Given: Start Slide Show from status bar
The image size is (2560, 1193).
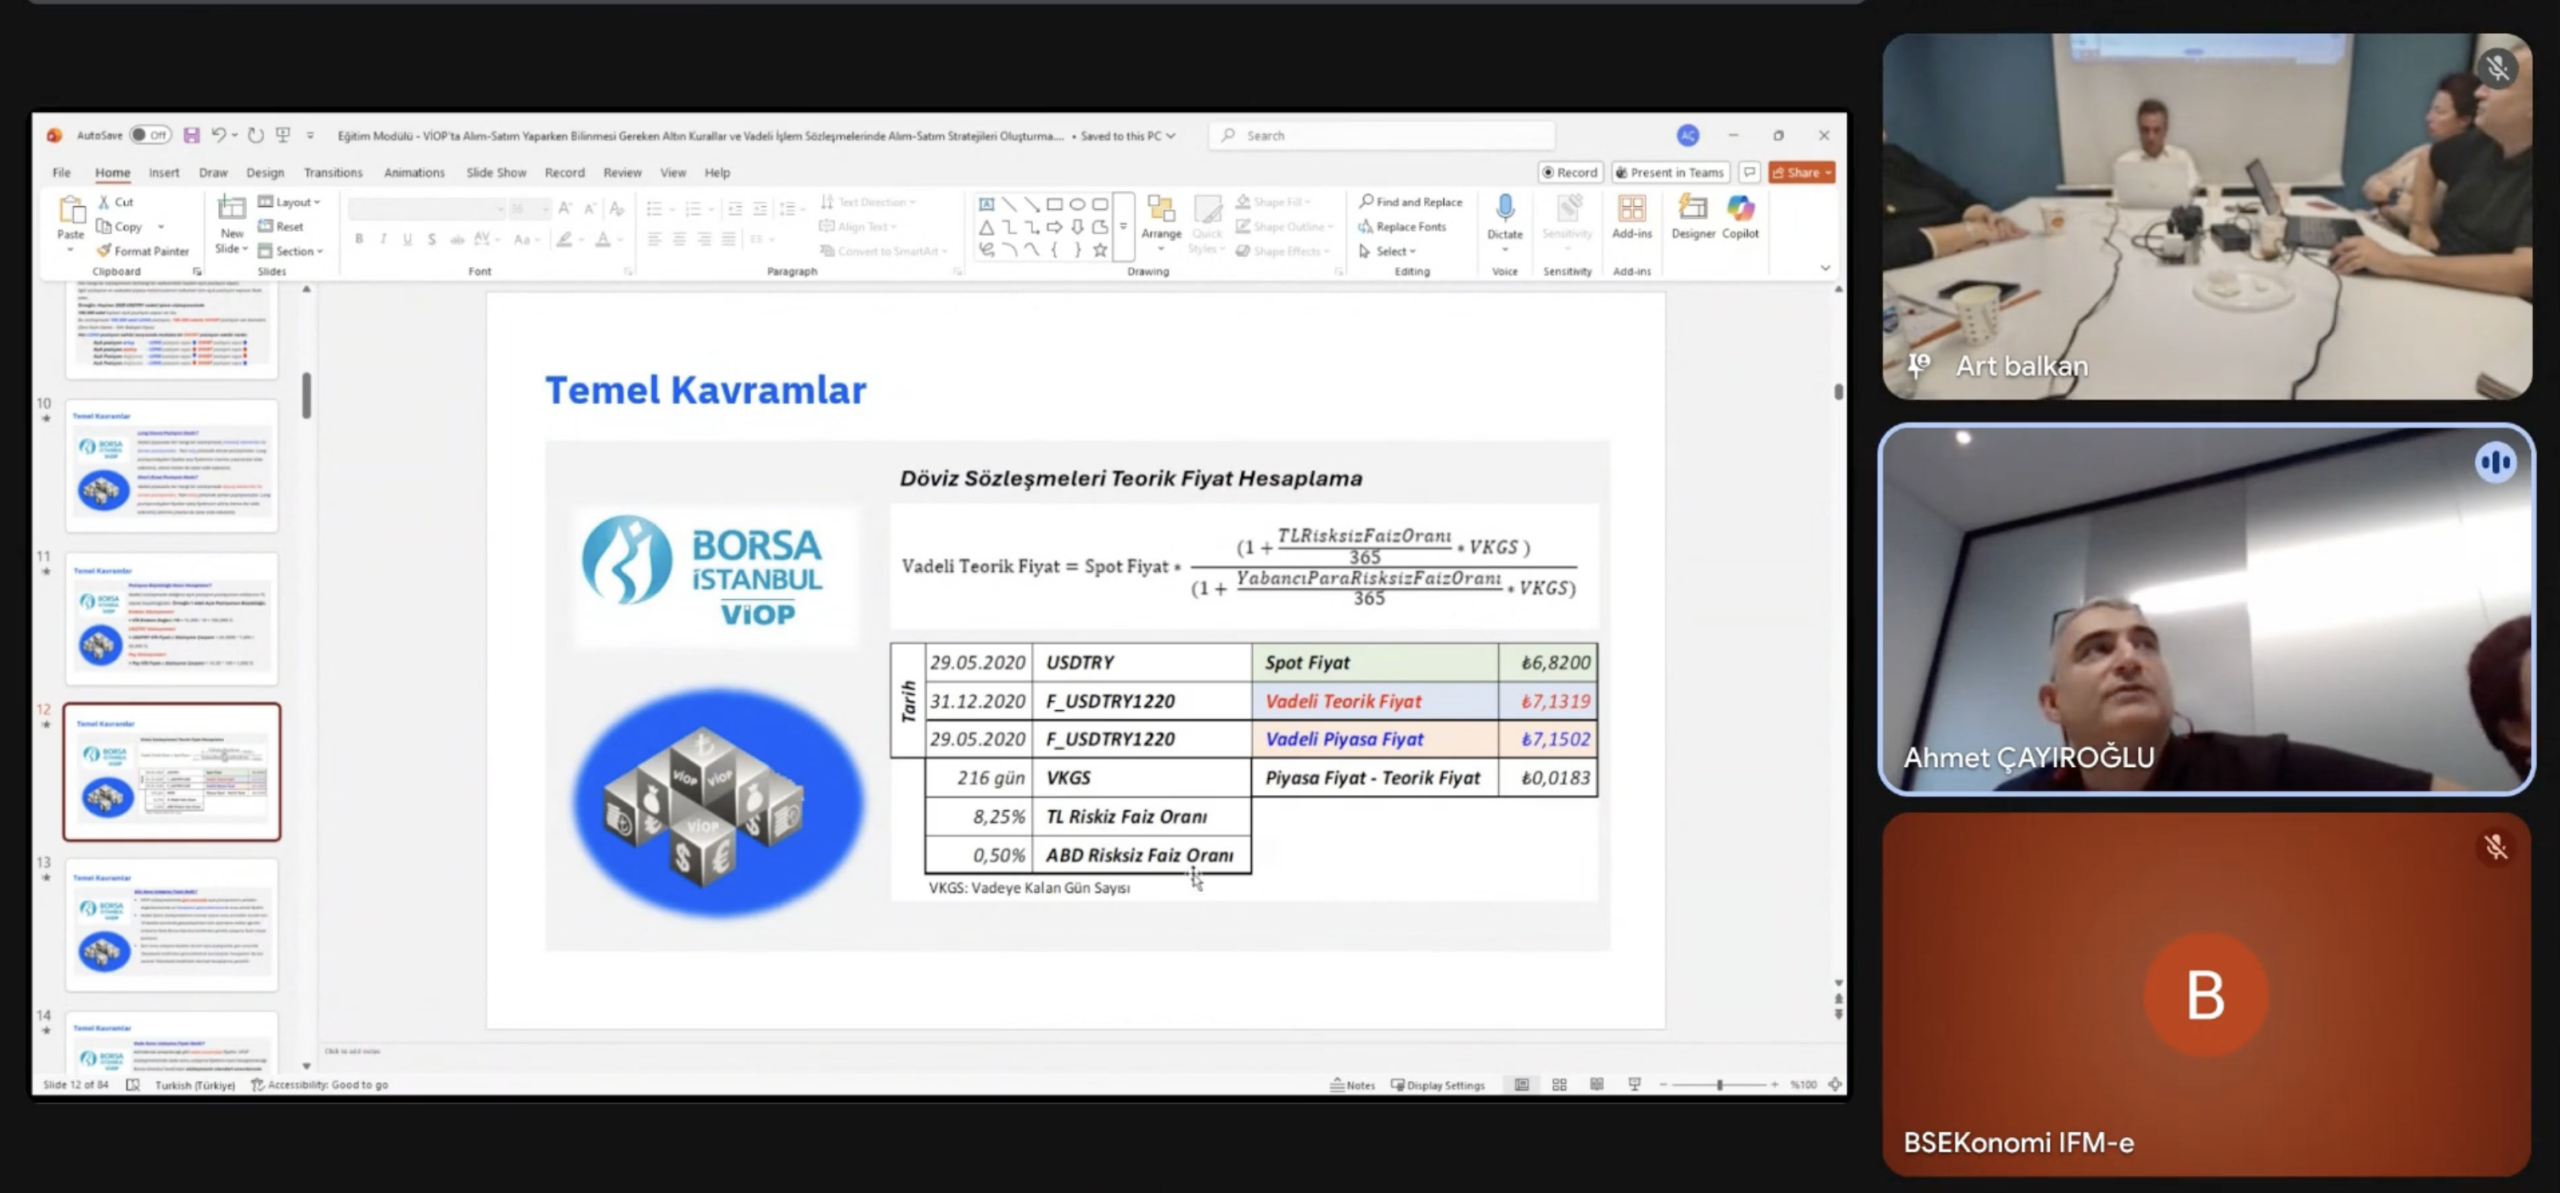Looking at the screenshot, I should (1634, 1084).
